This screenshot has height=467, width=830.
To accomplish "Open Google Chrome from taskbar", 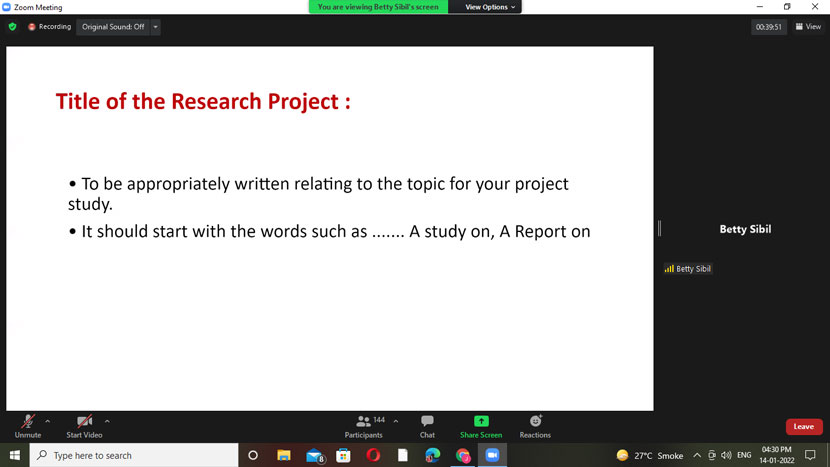I will (463, 455).
